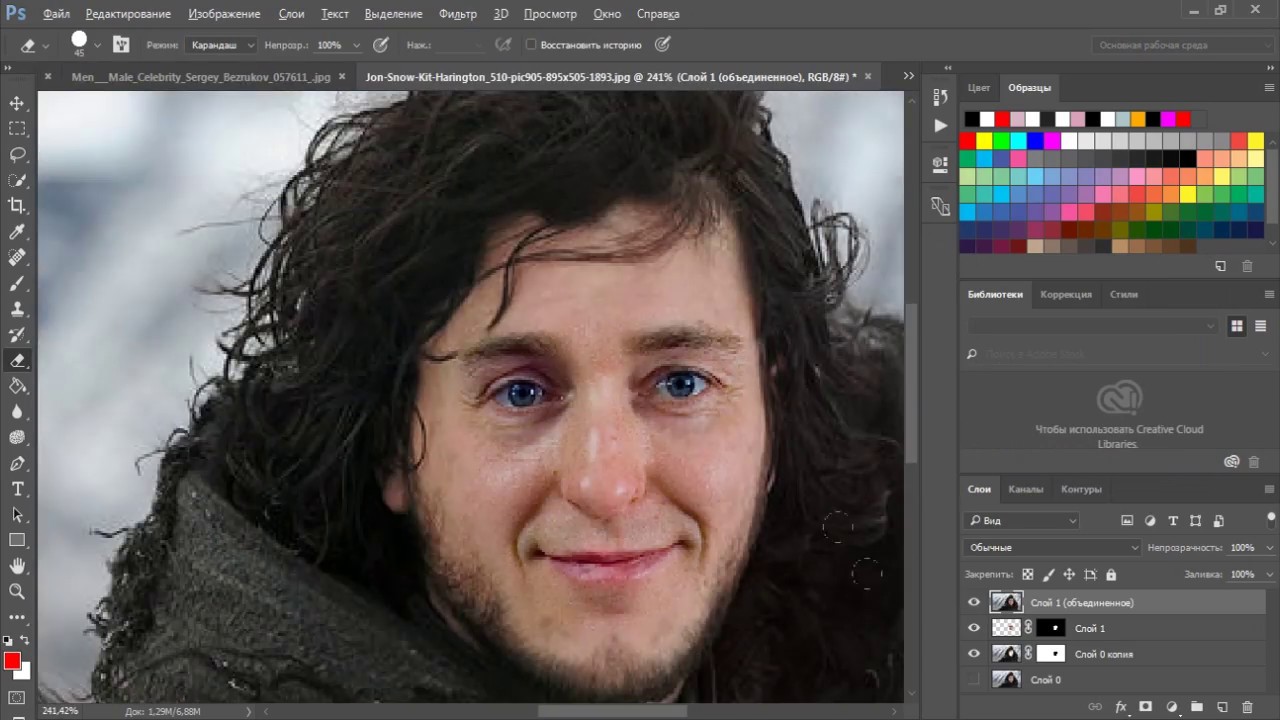Open the Обычные blend mode dropdown
This screenshot has width=1280, height=720.
pyautogui.click(x=1053, y=547)
